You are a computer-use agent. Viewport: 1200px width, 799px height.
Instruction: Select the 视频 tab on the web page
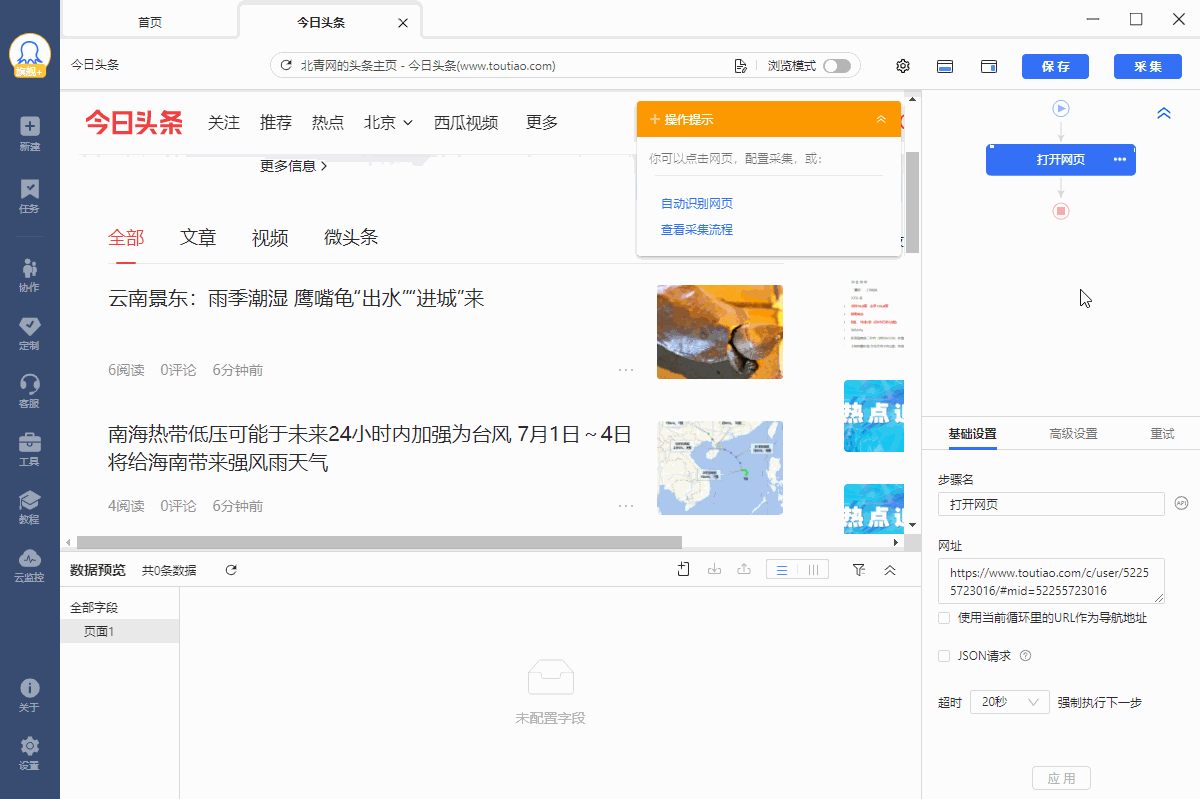(270, 237)
